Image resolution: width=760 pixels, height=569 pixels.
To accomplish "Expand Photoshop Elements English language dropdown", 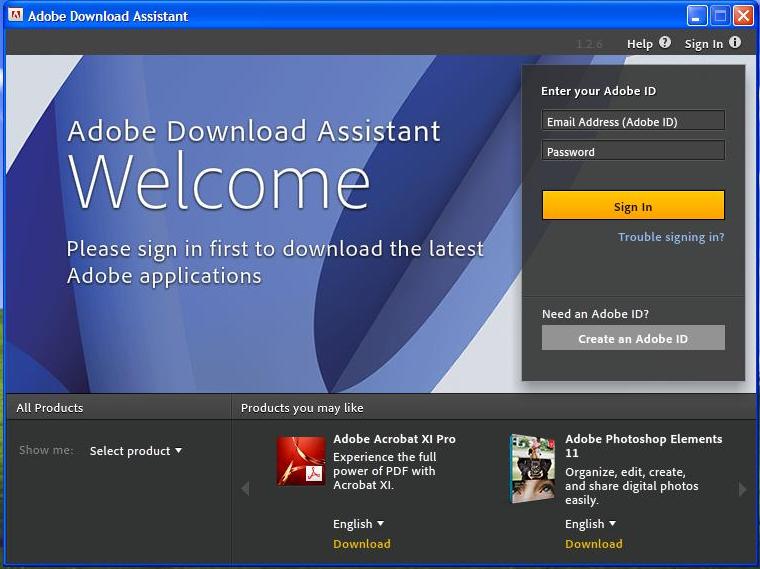I will (590, 524).
